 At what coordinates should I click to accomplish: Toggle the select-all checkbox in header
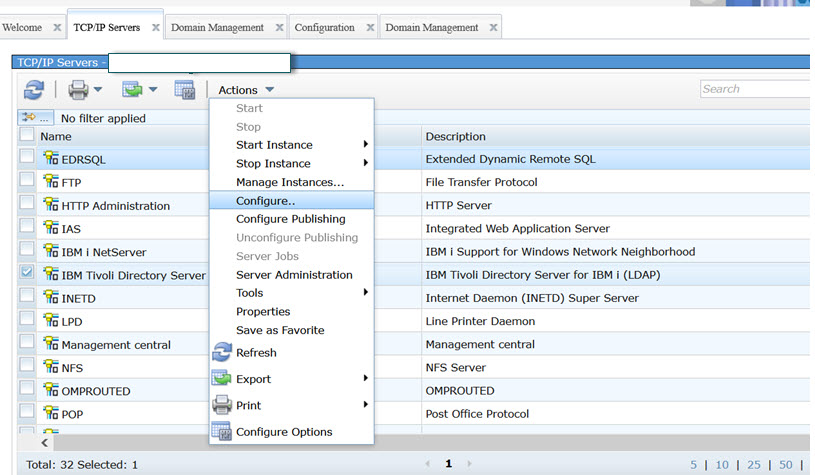coord(27,135)
